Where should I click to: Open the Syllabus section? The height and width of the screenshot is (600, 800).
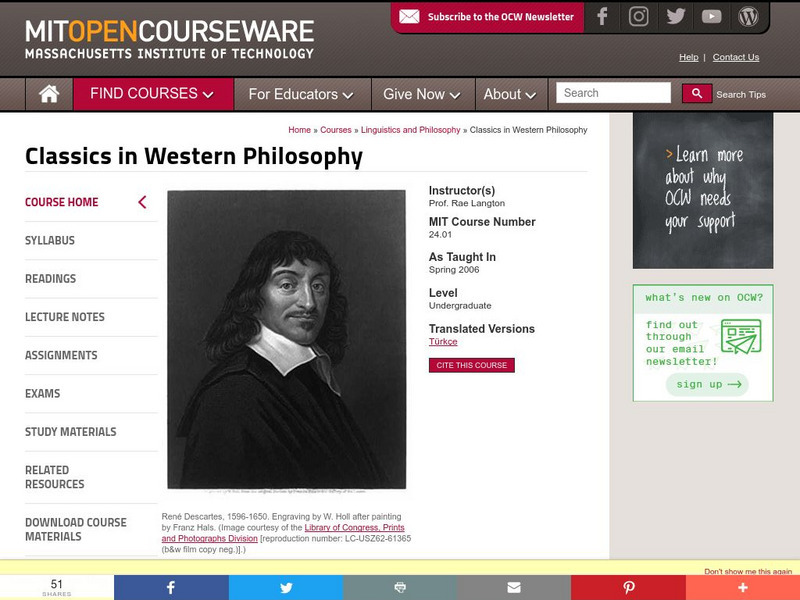pyautogui.click(x=50, y=240)
